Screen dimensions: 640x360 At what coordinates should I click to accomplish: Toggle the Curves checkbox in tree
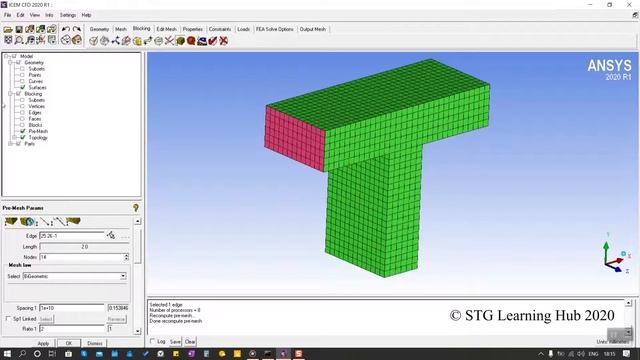[23, 81]
